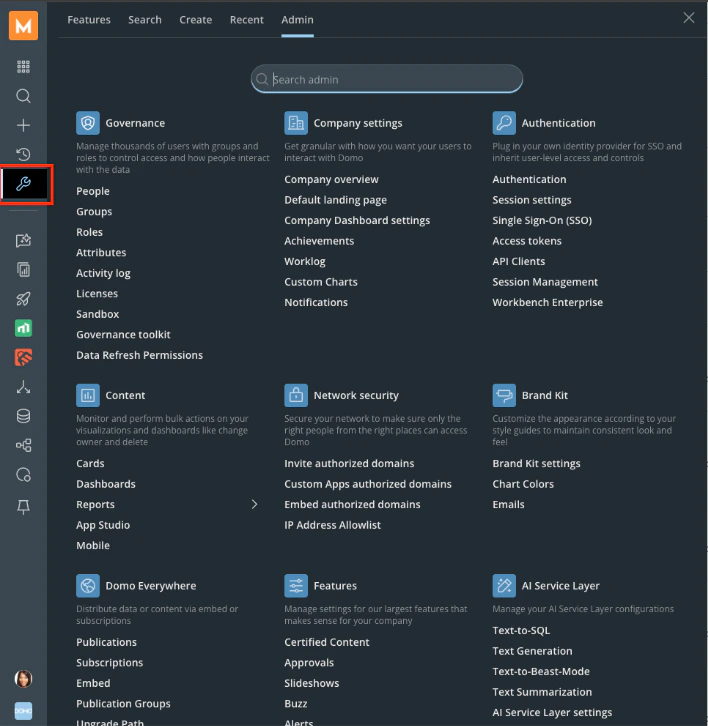This screenshot has height=726, width=708.
Task: Open the Activity log link
Action: pos(103,273)
